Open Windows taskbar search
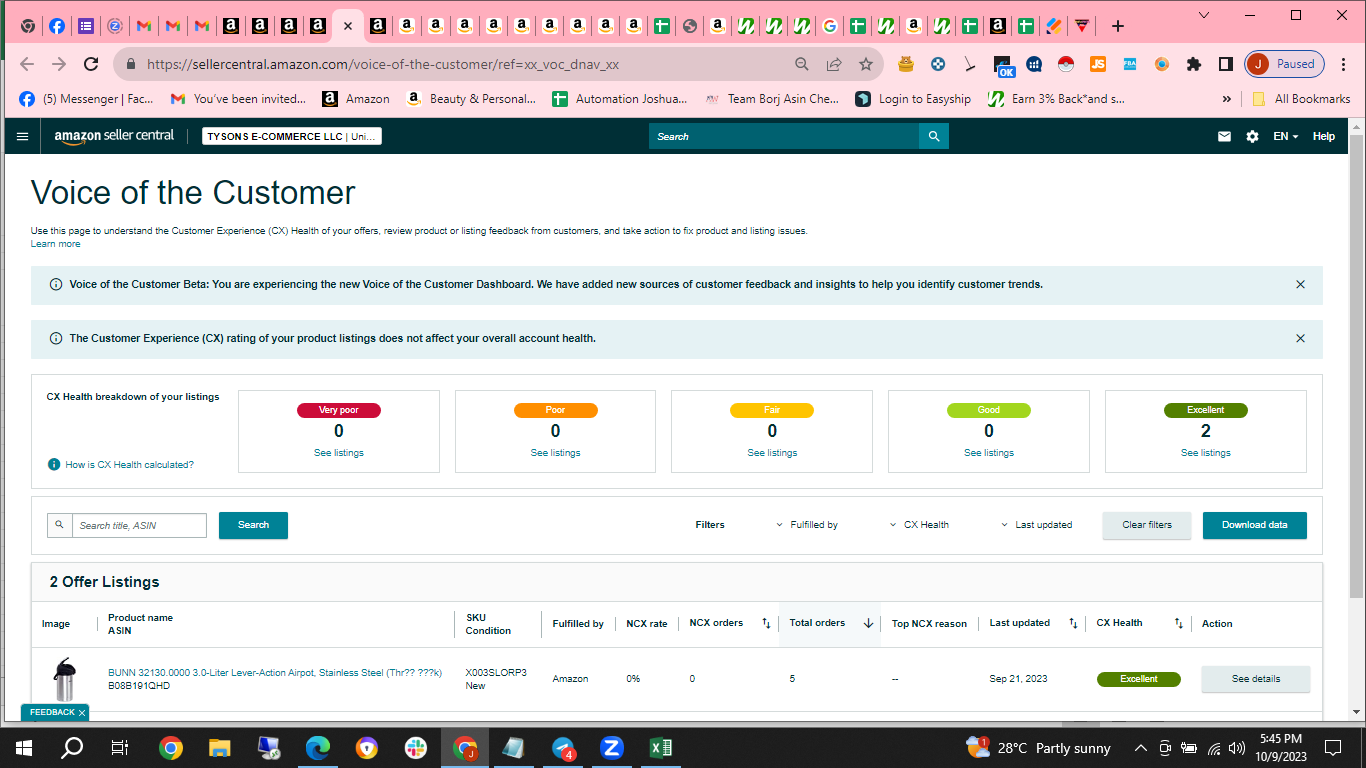Screen dimensions: 1366x768 tap(72, 748)
